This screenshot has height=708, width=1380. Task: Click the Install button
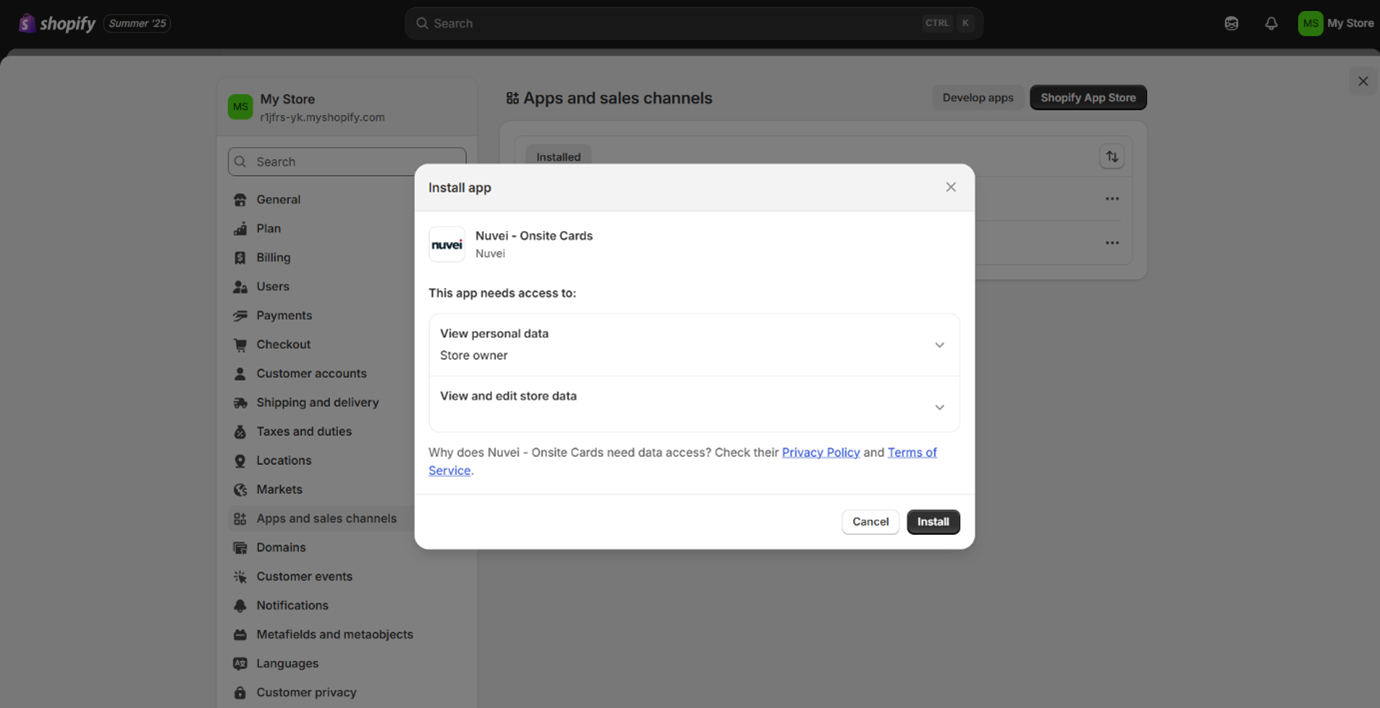(x=933, y=522)
